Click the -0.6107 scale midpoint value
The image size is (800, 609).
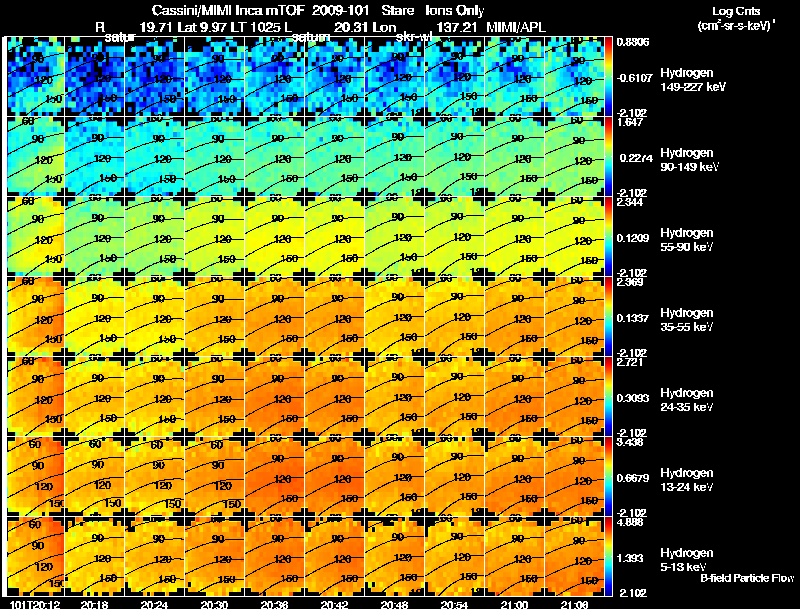tap(634, 78)
